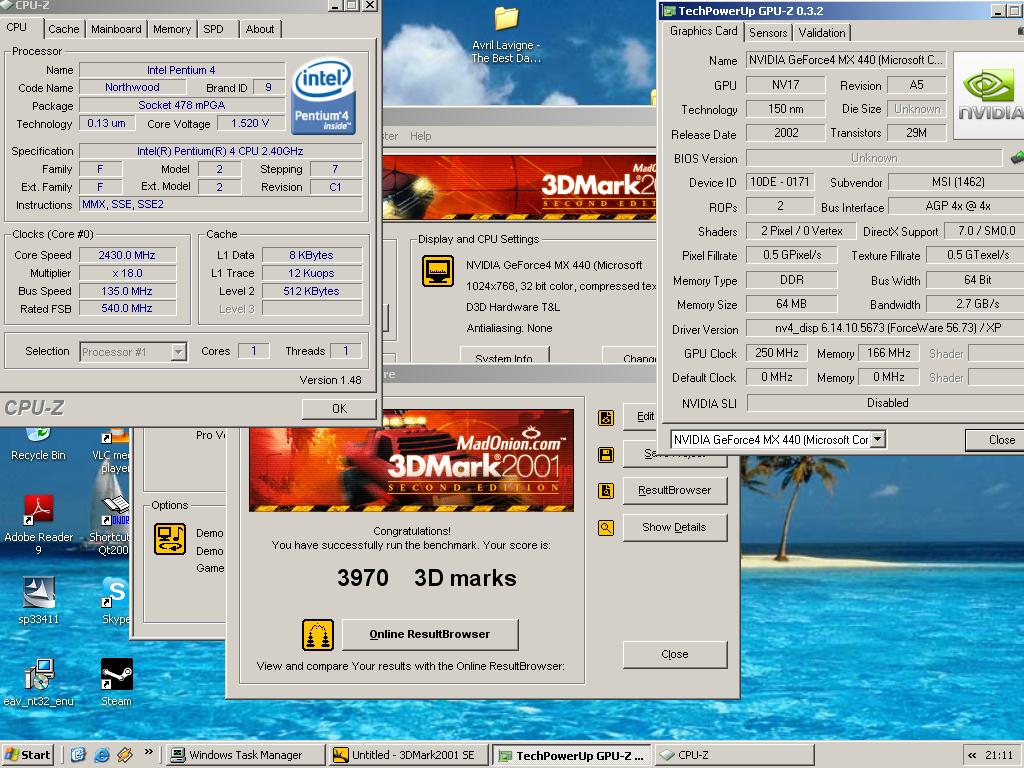Image resolution: width=1024 pixels, height=768 pixels.
Task: Click the Driver Version field in GPU-Z
Action: 885,328
